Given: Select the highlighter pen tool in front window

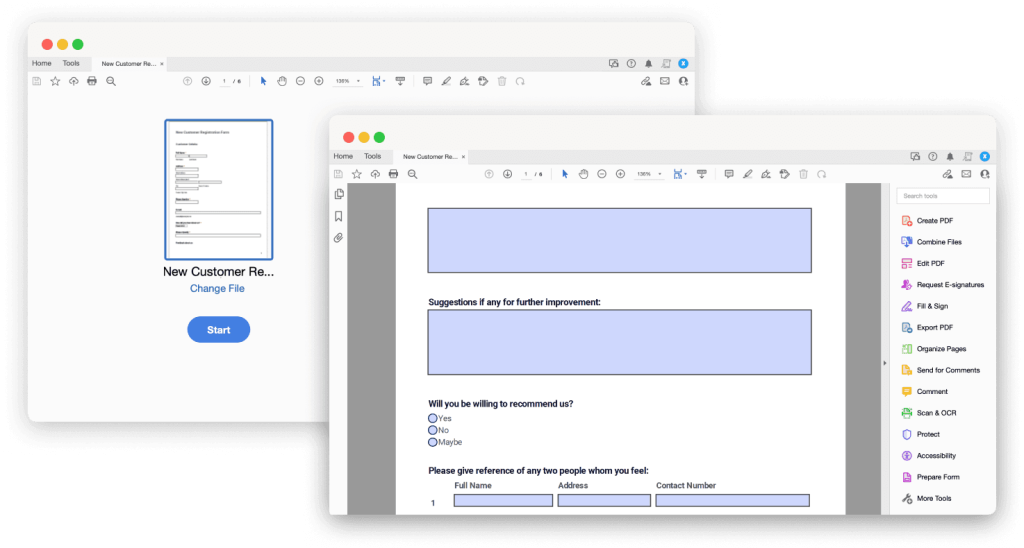Looking at the screenshot, I should 748,174.
